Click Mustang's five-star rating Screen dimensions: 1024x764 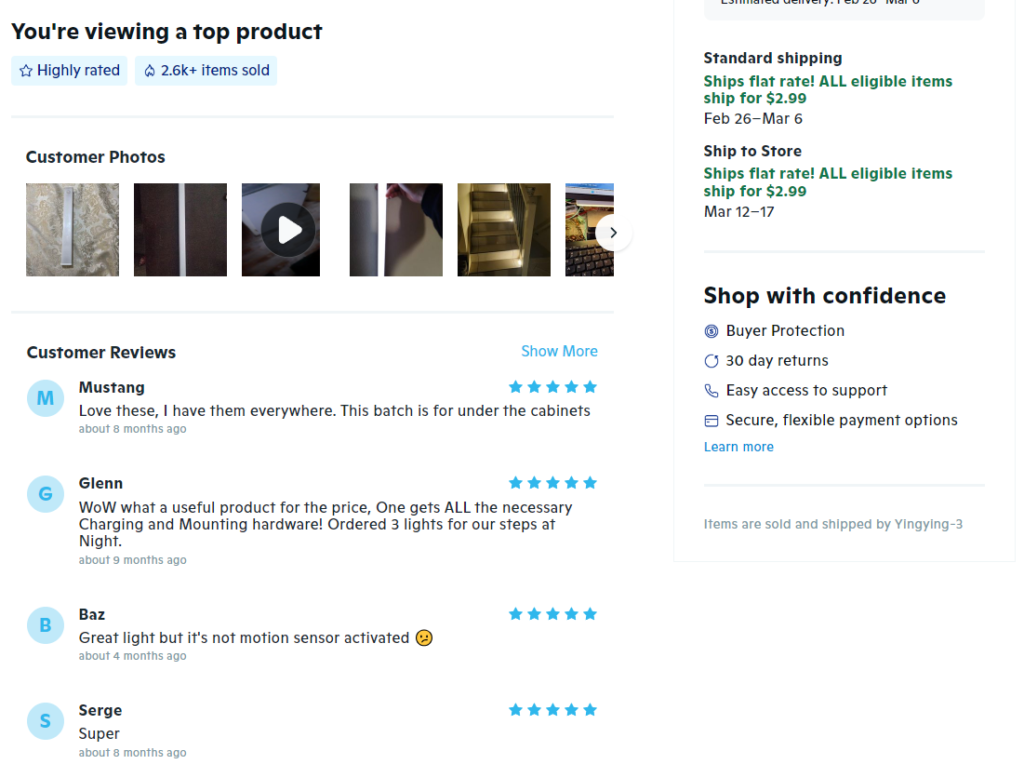(x=552, y=387)
